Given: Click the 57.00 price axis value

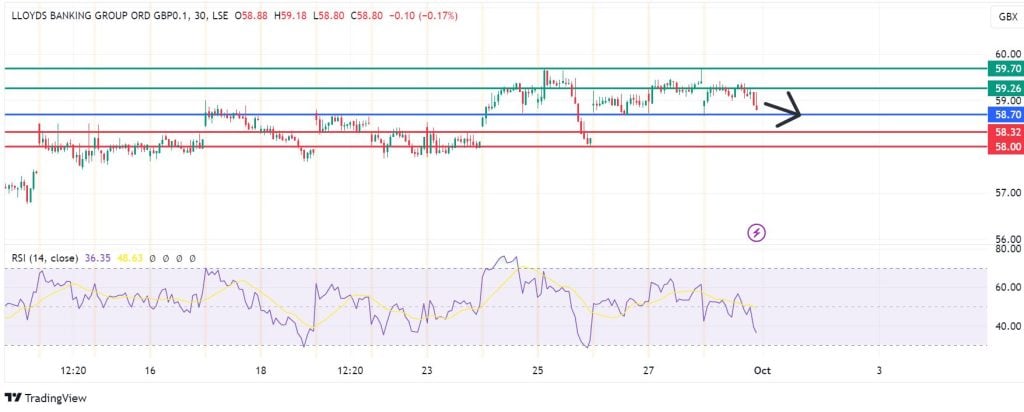Looking at the screenshot, I should click(1008, 193).
